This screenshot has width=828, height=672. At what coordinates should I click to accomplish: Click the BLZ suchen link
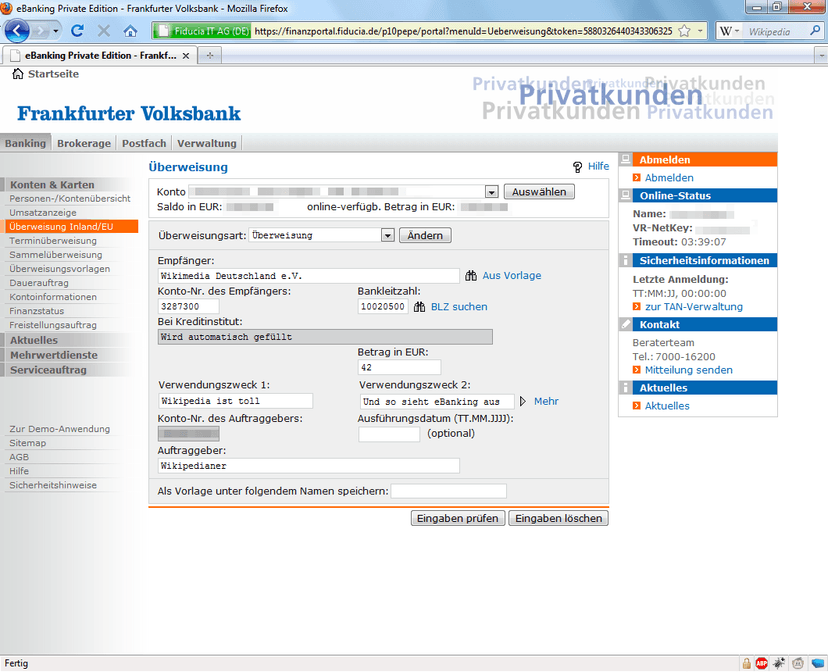(459, 307)
